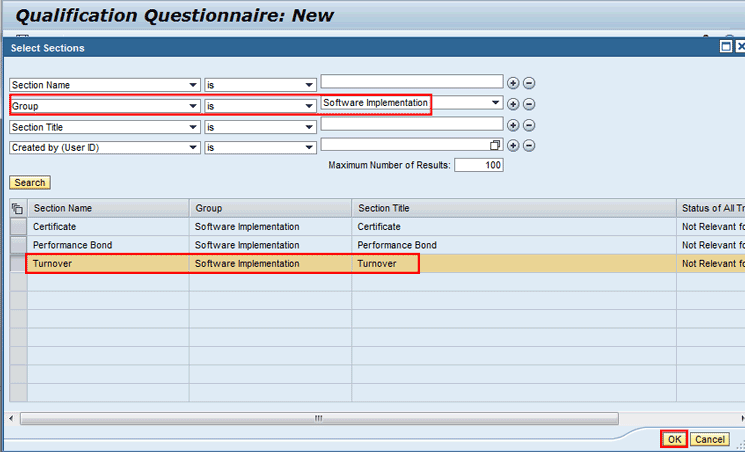This screenshot has width=745, height=452.
Task: Toggle the Turnover row selector
Action: 17,264
